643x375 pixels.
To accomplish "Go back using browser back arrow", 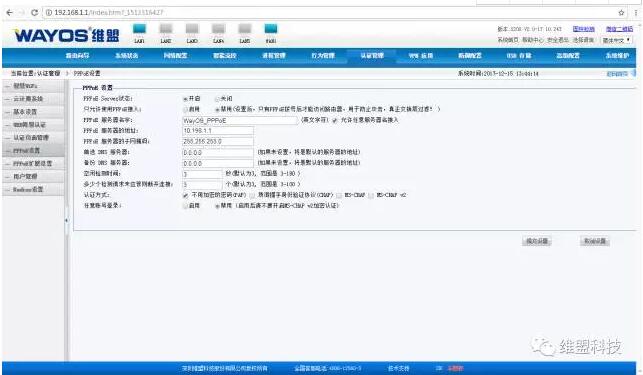I will tap(9, 13).
